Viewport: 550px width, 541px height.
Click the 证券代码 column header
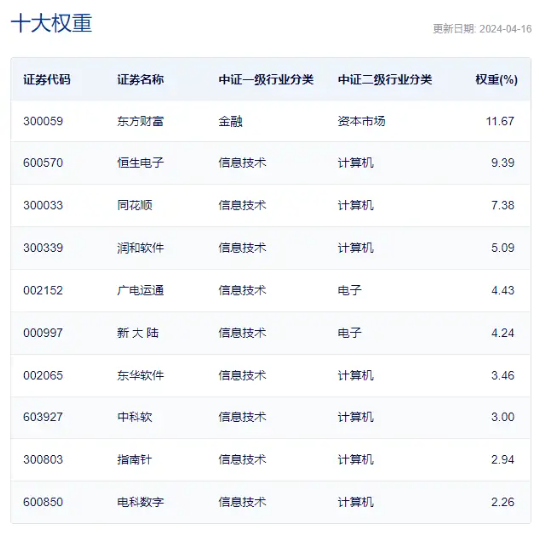click(47, 80)
